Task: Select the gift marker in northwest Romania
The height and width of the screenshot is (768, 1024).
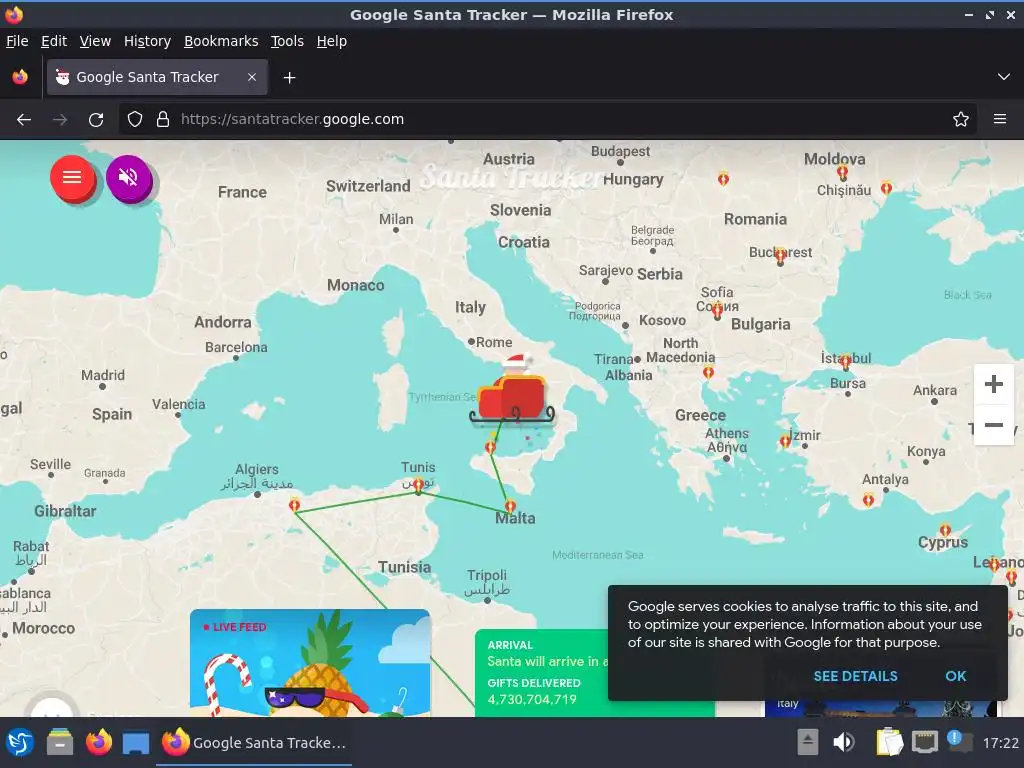Action: (x=723, y=179)
